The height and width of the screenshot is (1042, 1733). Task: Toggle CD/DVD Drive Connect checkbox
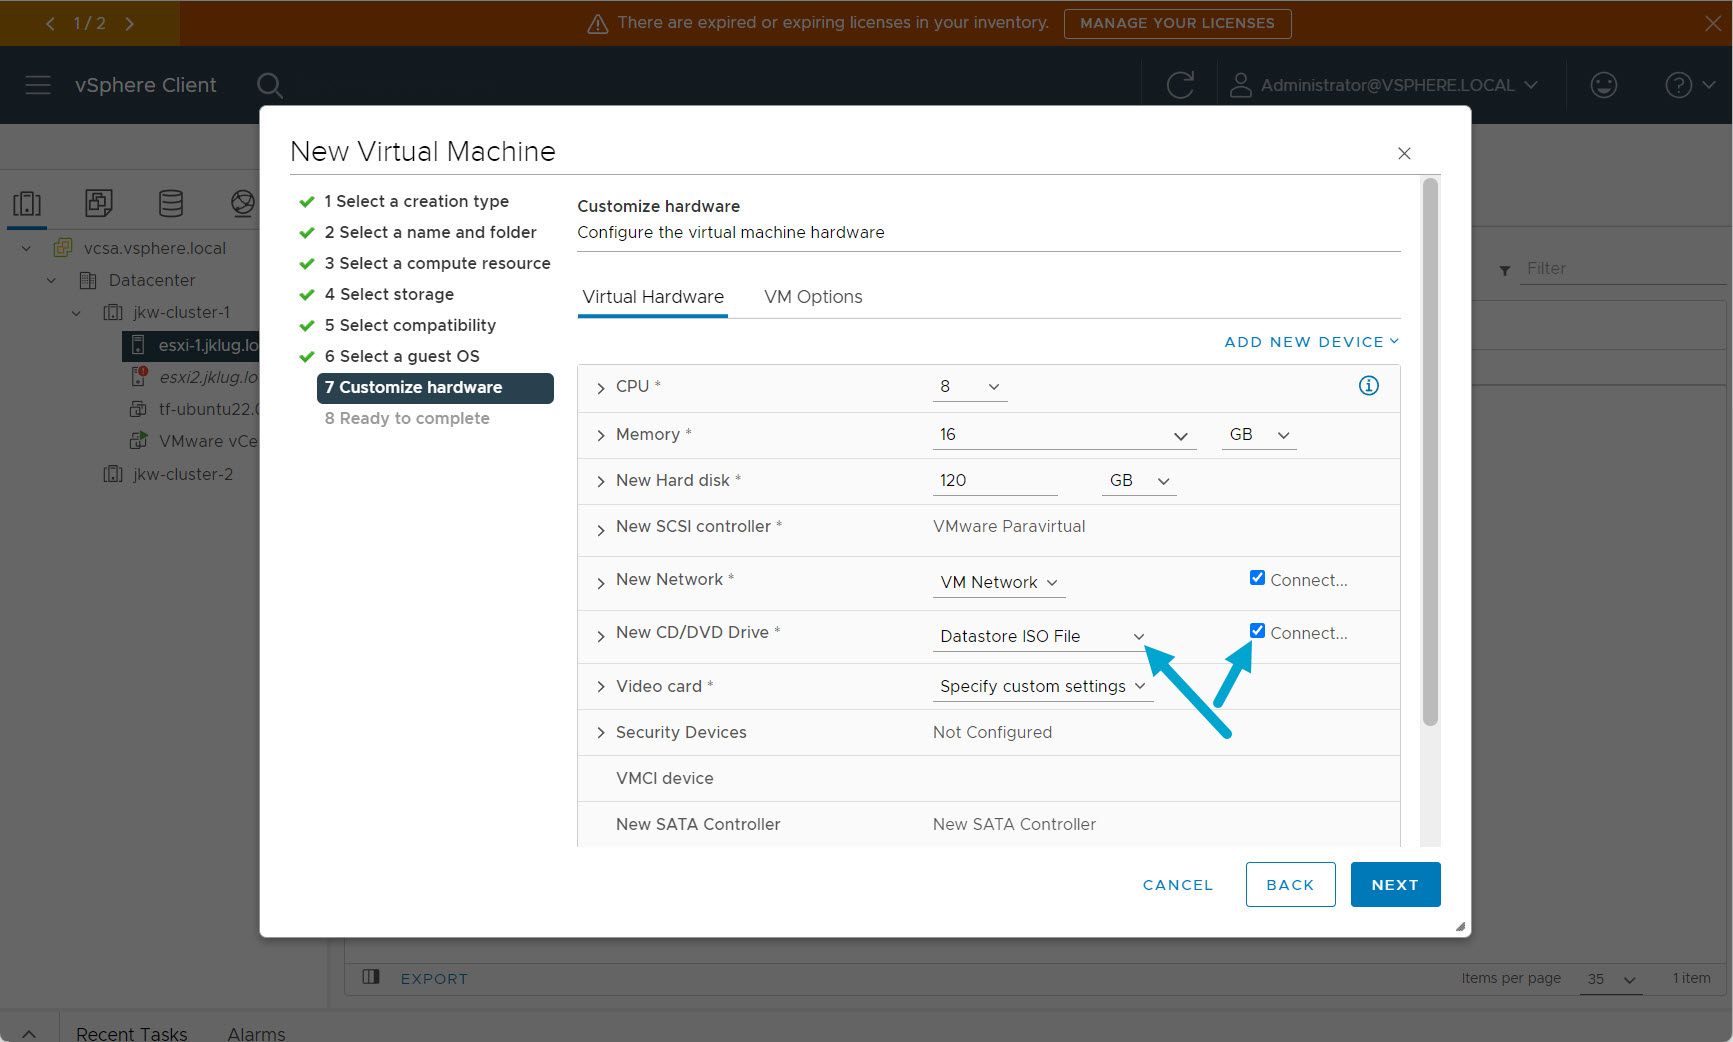(x=1257, y=631)
